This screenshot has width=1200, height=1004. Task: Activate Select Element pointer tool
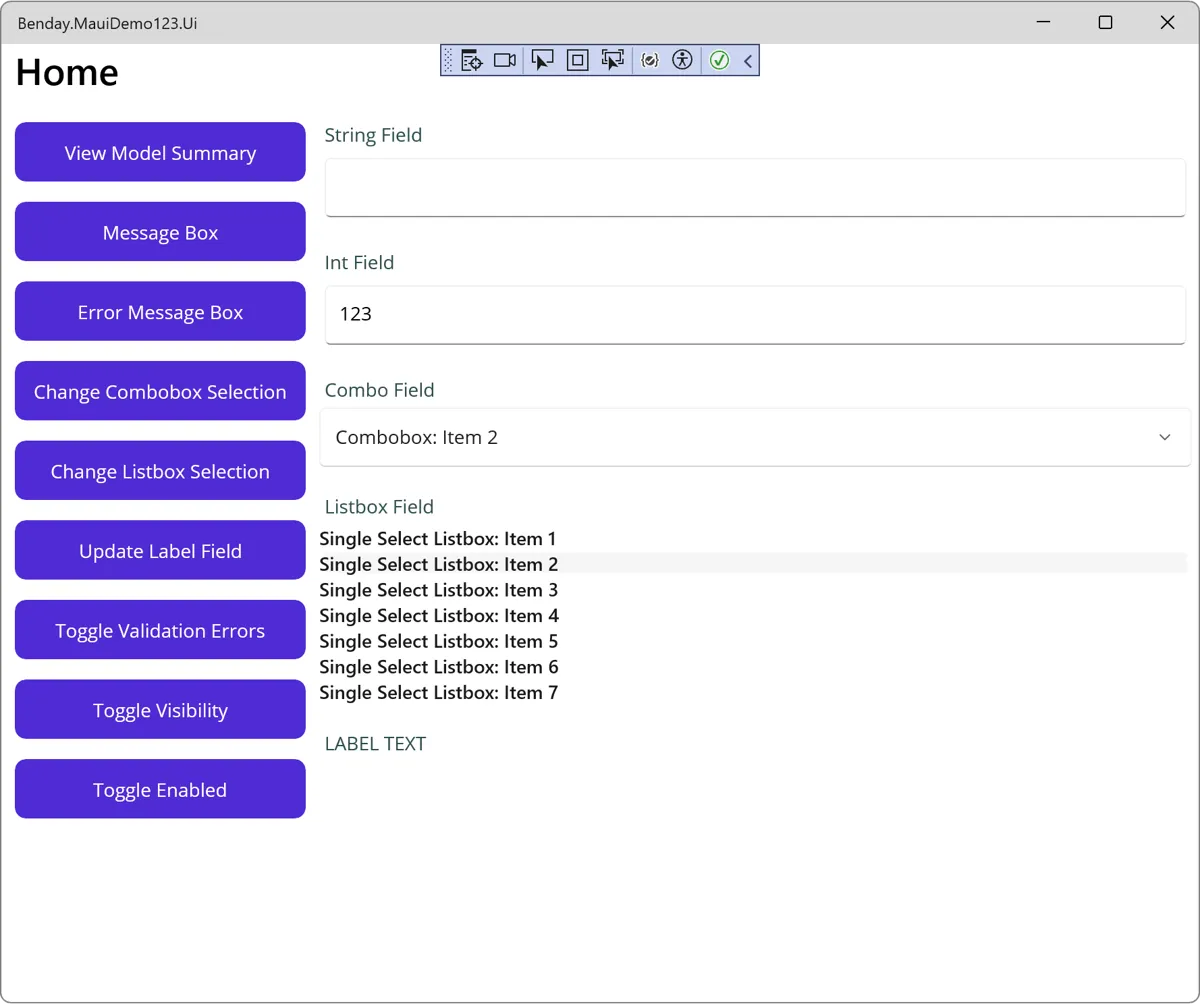point(542,61)
